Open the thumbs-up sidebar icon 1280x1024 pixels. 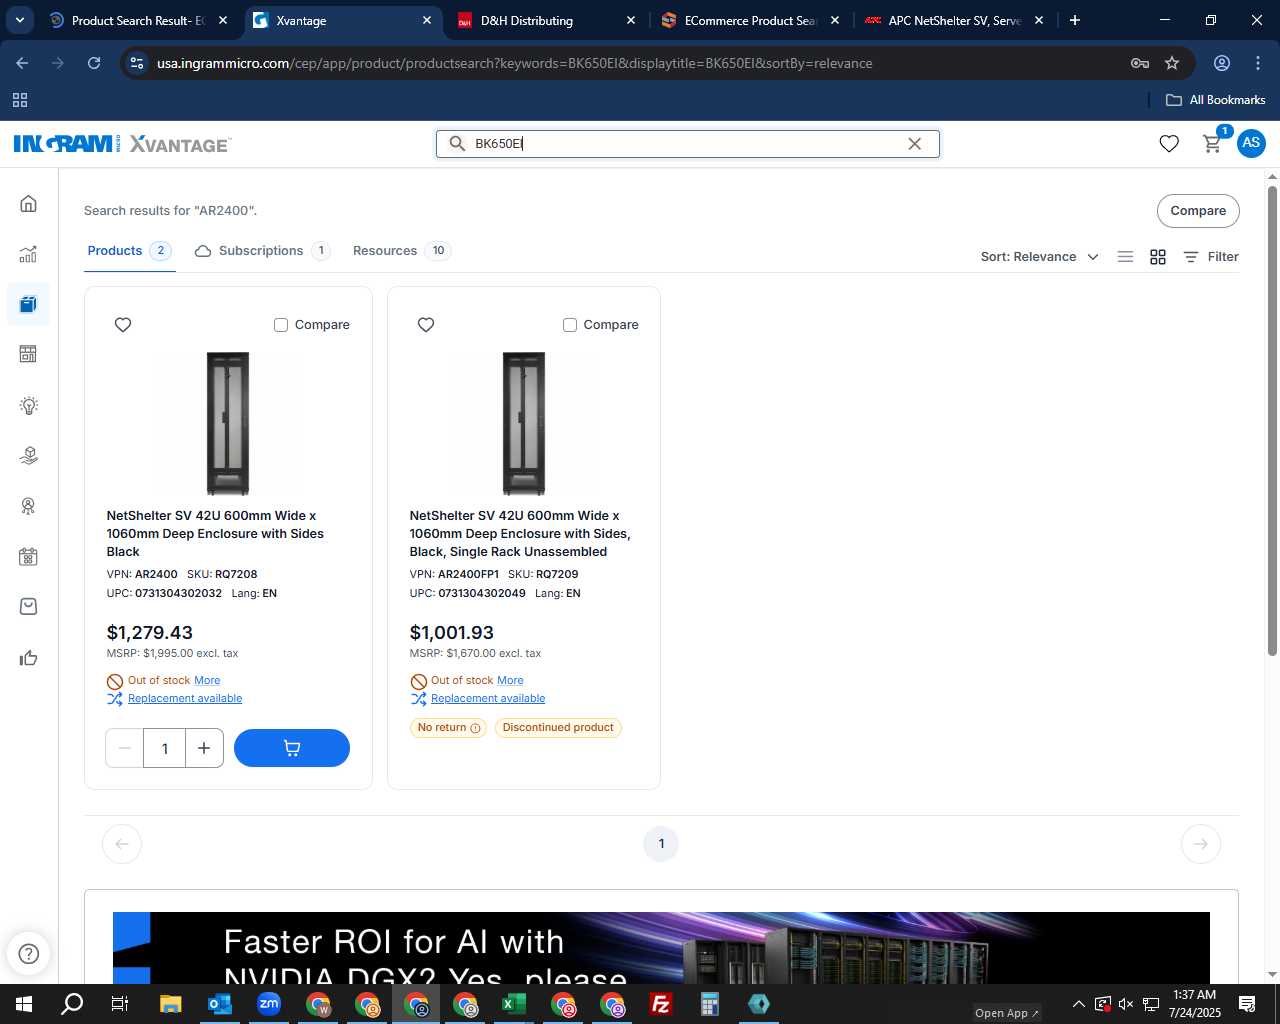pos(28,658)
